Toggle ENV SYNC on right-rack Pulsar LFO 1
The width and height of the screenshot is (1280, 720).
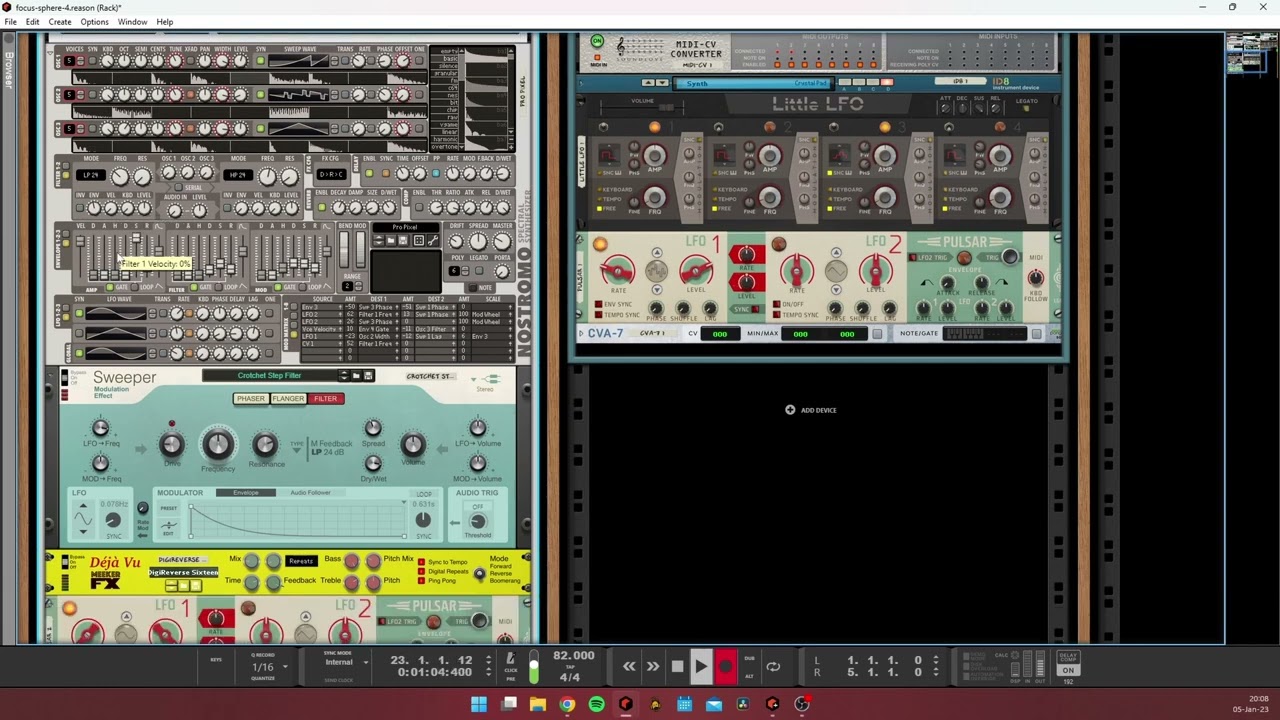(599, 304)
